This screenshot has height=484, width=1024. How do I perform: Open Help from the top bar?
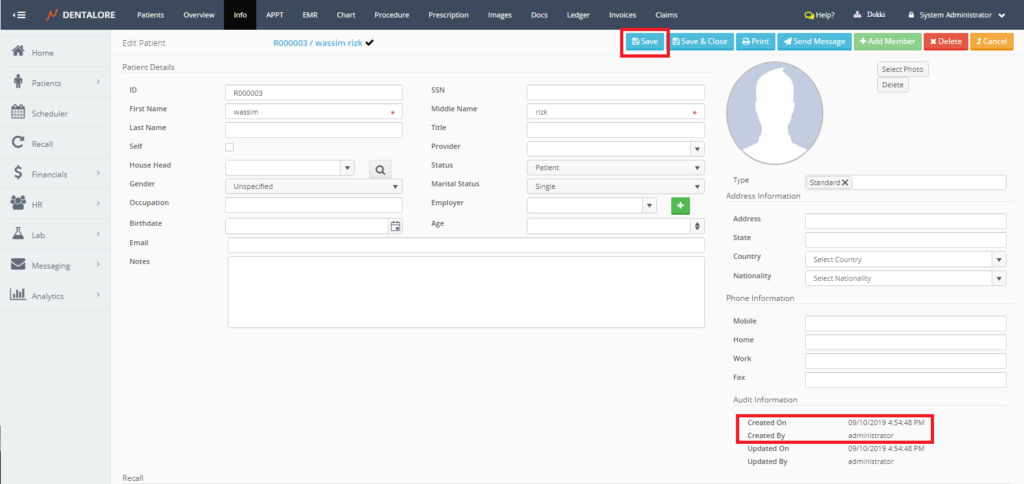(819, 15)
